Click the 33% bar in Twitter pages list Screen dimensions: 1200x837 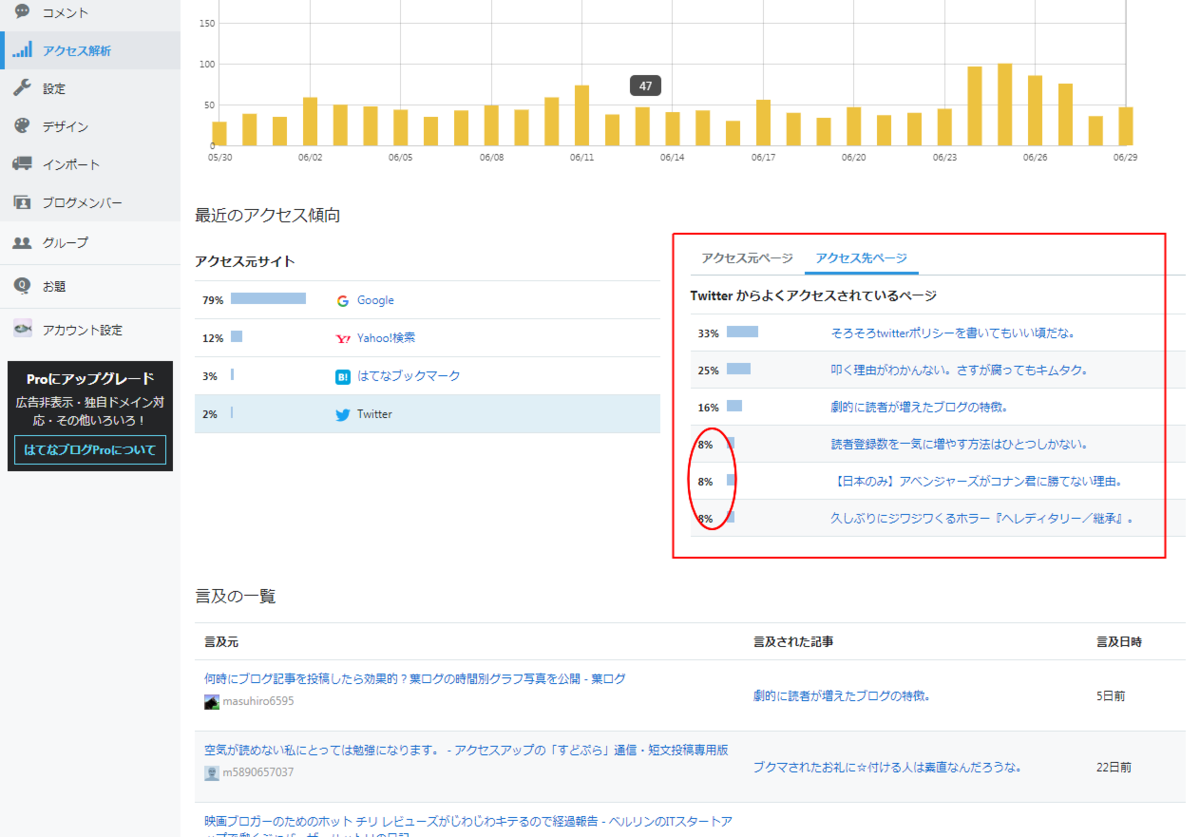coord(742,332)
